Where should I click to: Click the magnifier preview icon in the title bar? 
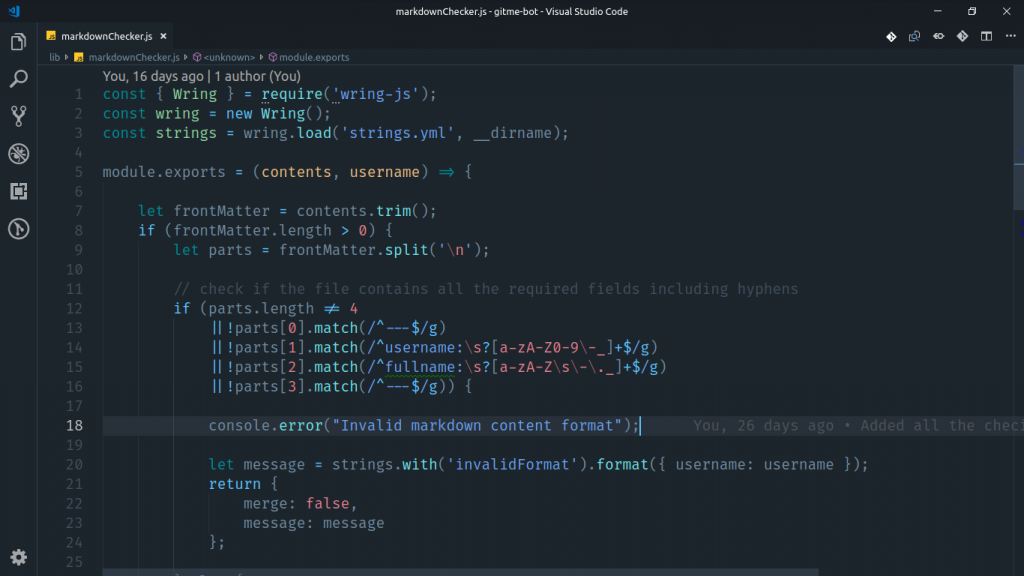coord(915,35)
